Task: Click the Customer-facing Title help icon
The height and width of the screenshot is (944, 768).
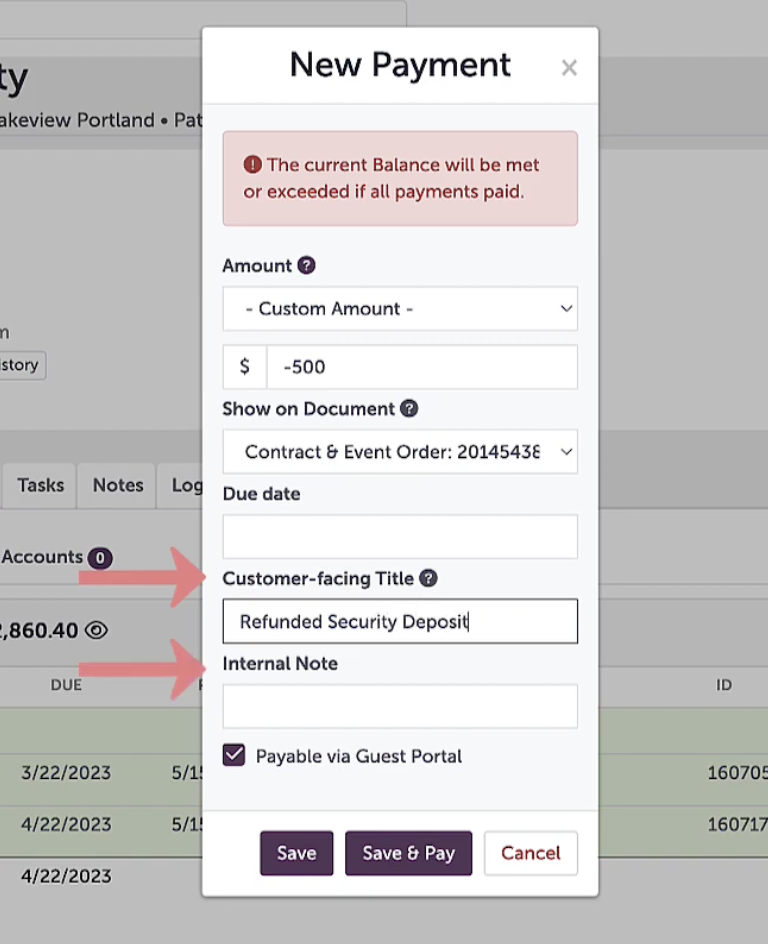Action: pos(428,579)
